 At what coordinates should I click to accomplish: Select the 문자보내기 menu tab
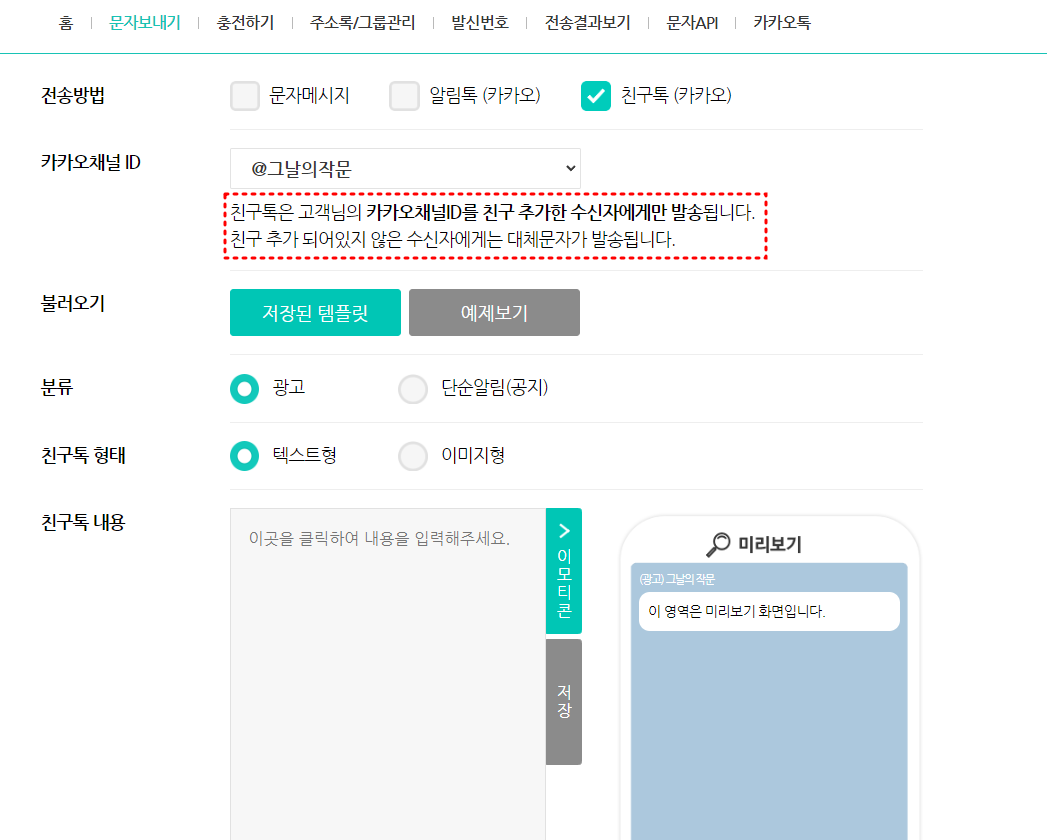(145, 23)
